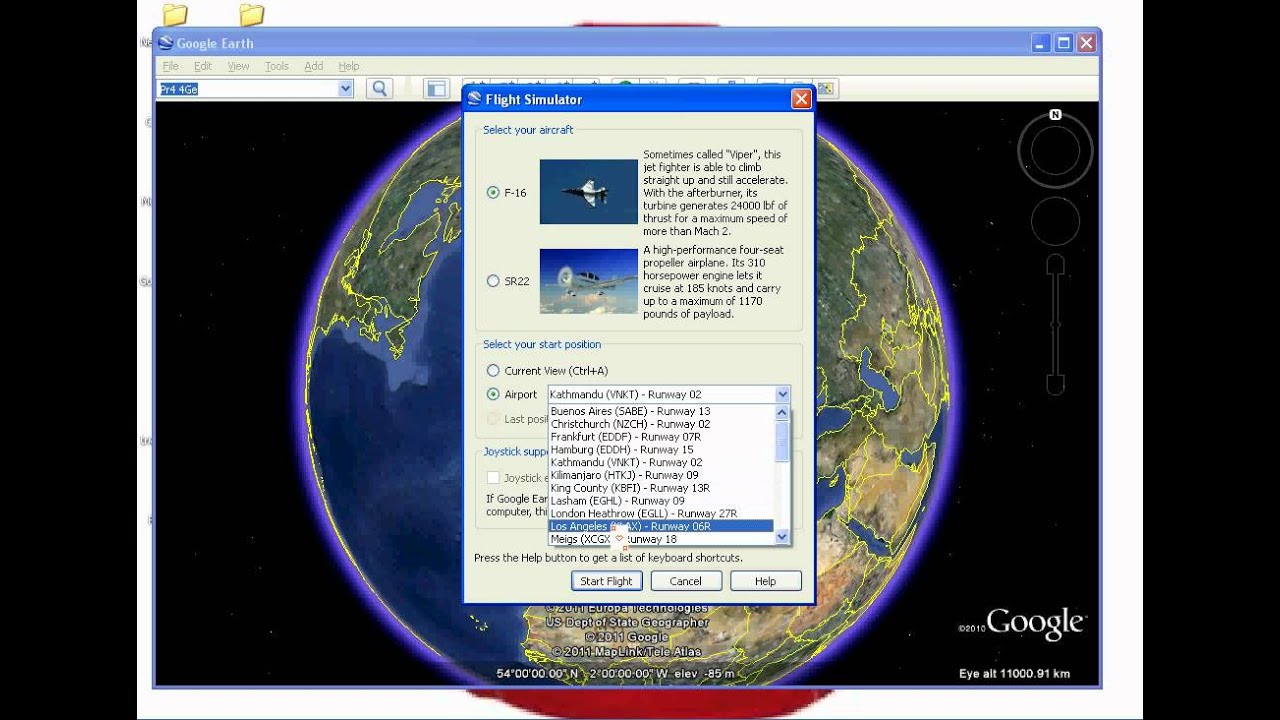This screenshot has width=1280, height=720.
Task: Click the zoom-out end of the zoom slider
Action: point(1055,383)
